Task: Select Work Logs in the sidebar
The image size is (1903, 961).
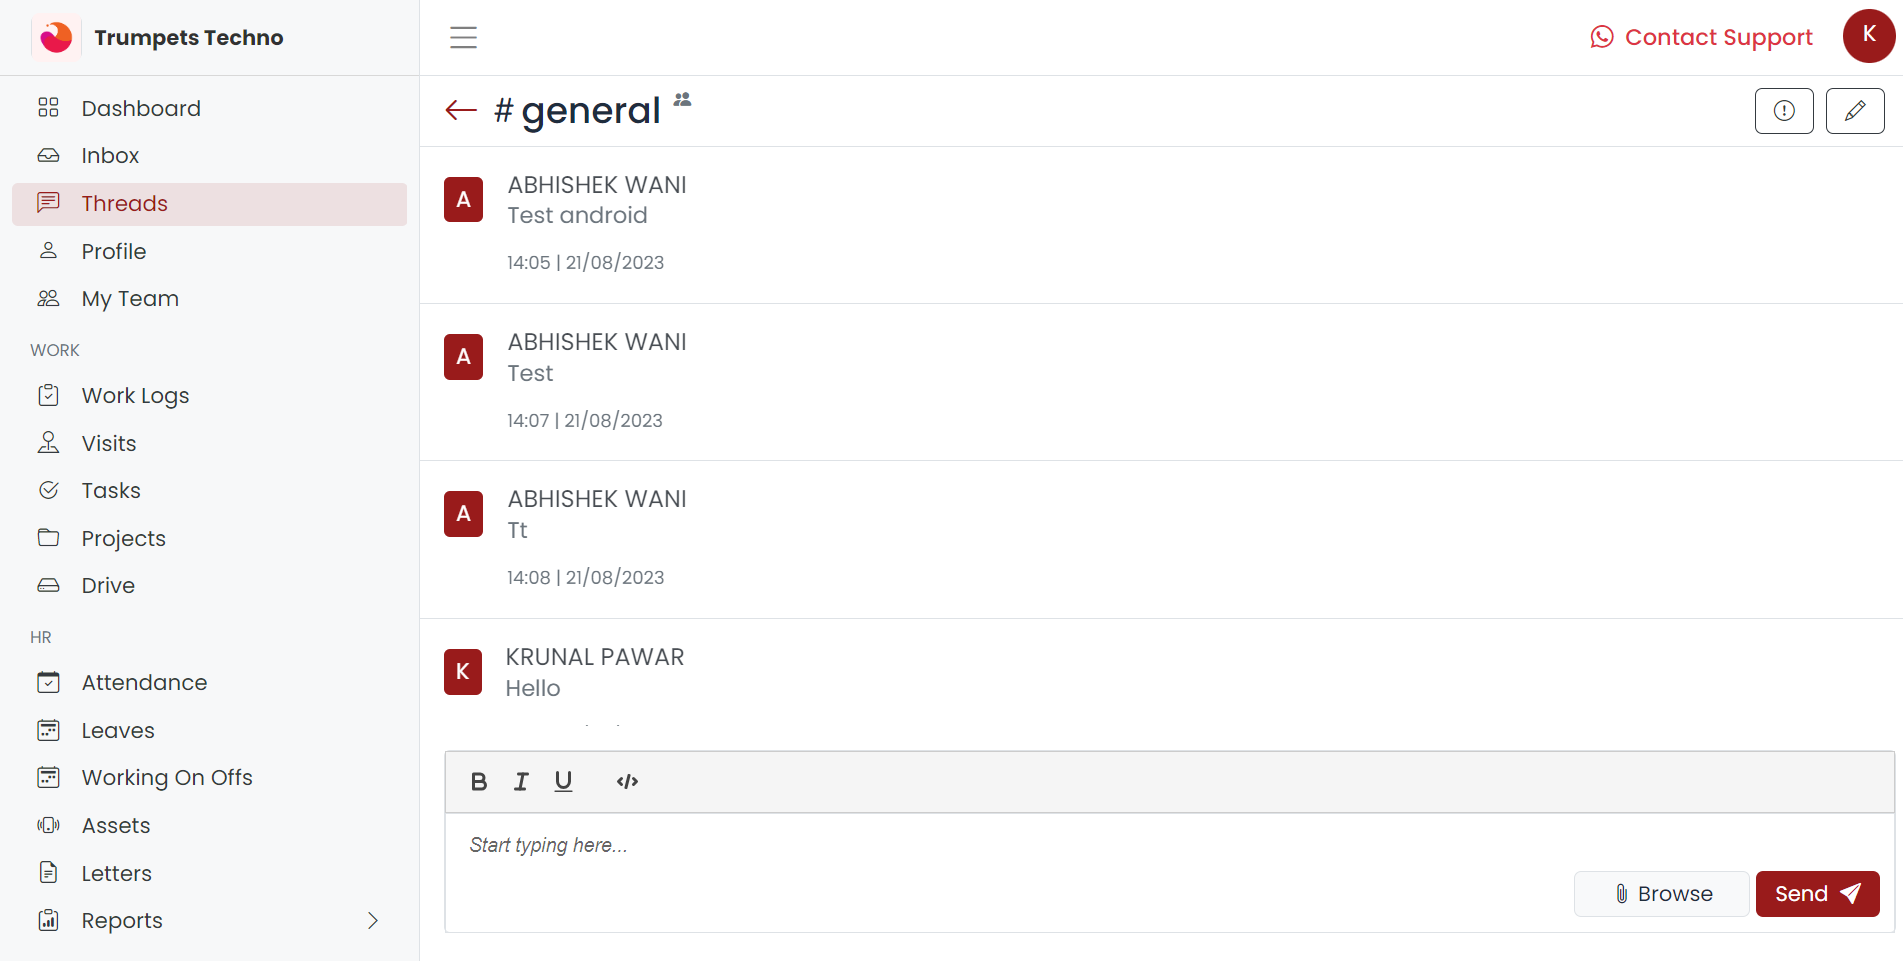Action: pos(135,396)
